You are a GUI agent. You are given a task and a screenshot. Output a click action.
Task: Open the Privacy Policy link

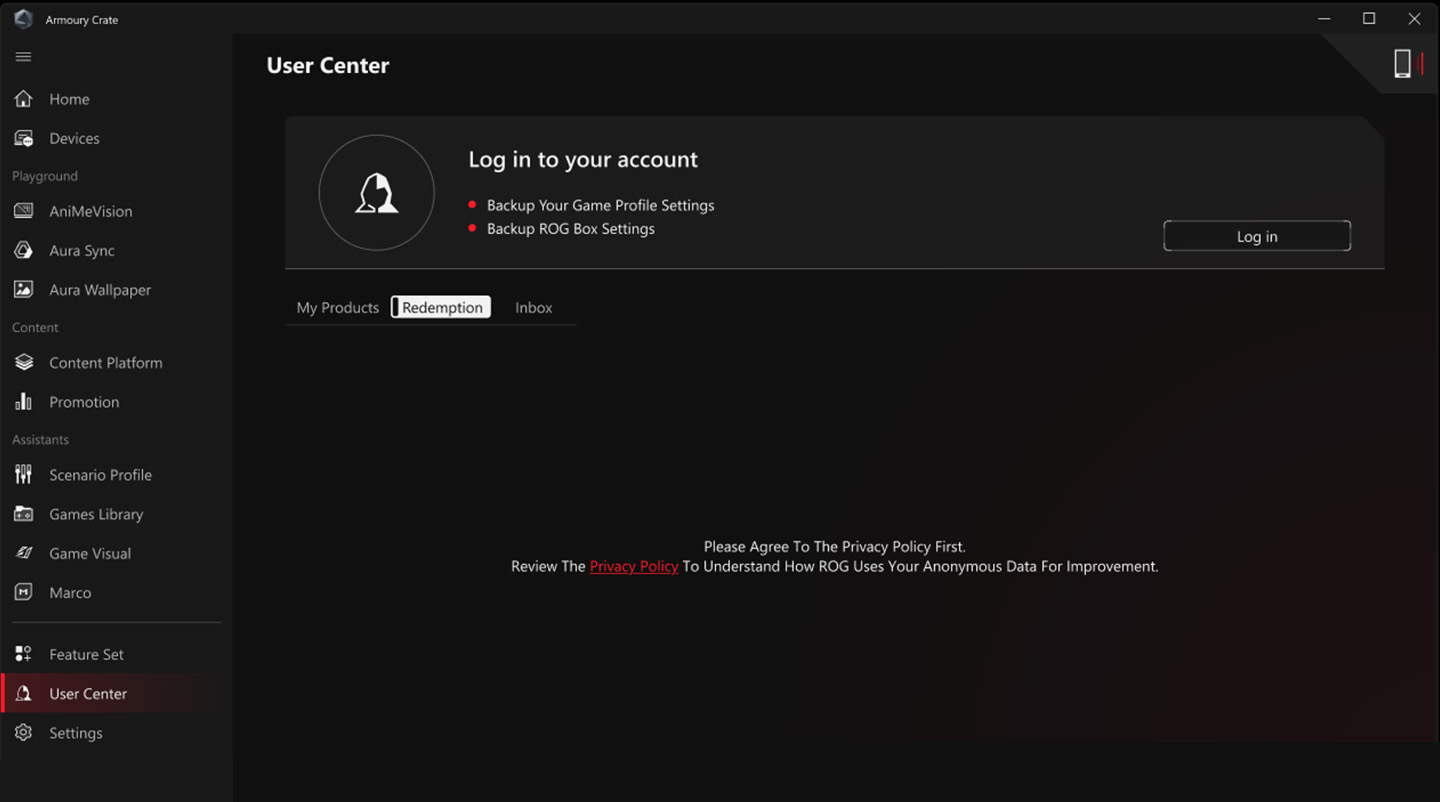pos(634,566)
